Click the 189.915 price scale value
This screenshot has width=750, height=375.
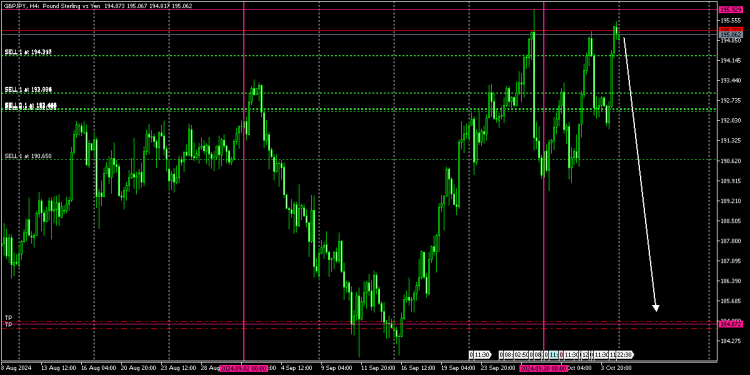point(730,181)
